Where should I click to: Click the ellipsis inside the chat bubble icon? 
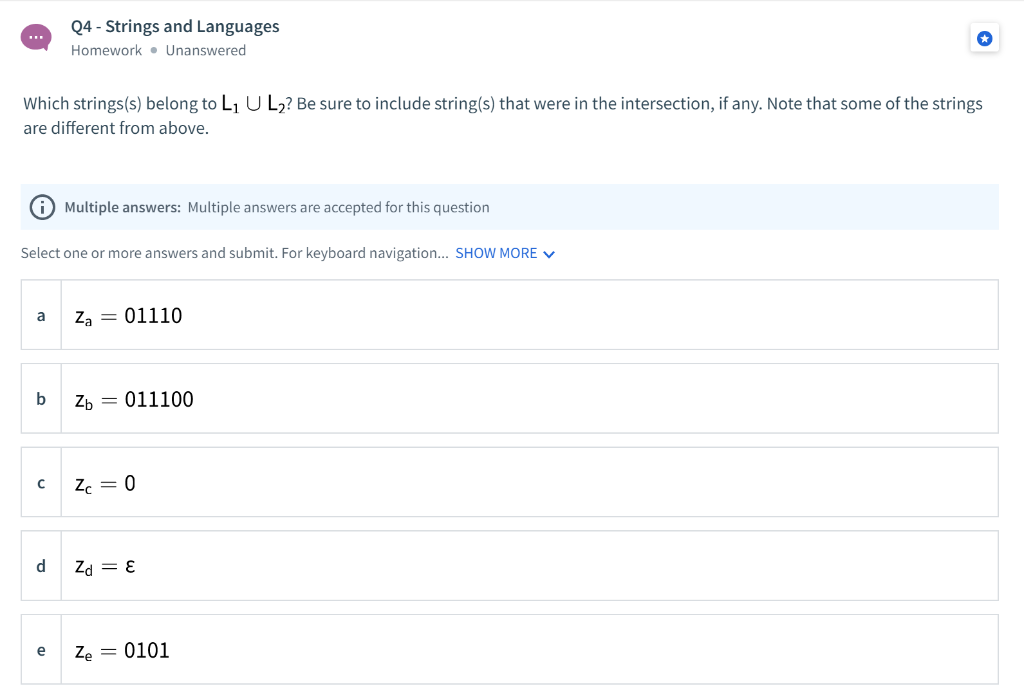(37, 36)
